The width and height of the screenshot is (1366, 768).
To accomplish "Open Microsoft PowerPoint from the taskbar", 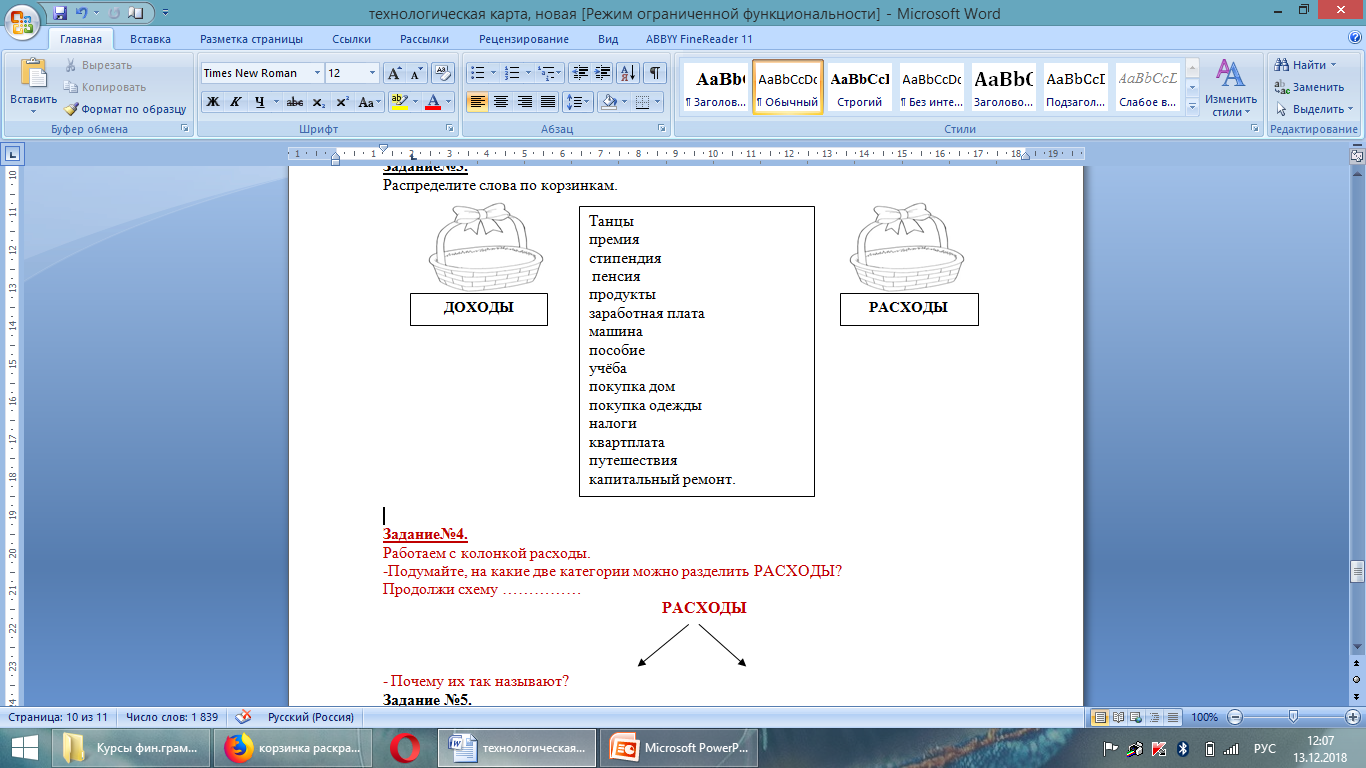I will [682, 747].
